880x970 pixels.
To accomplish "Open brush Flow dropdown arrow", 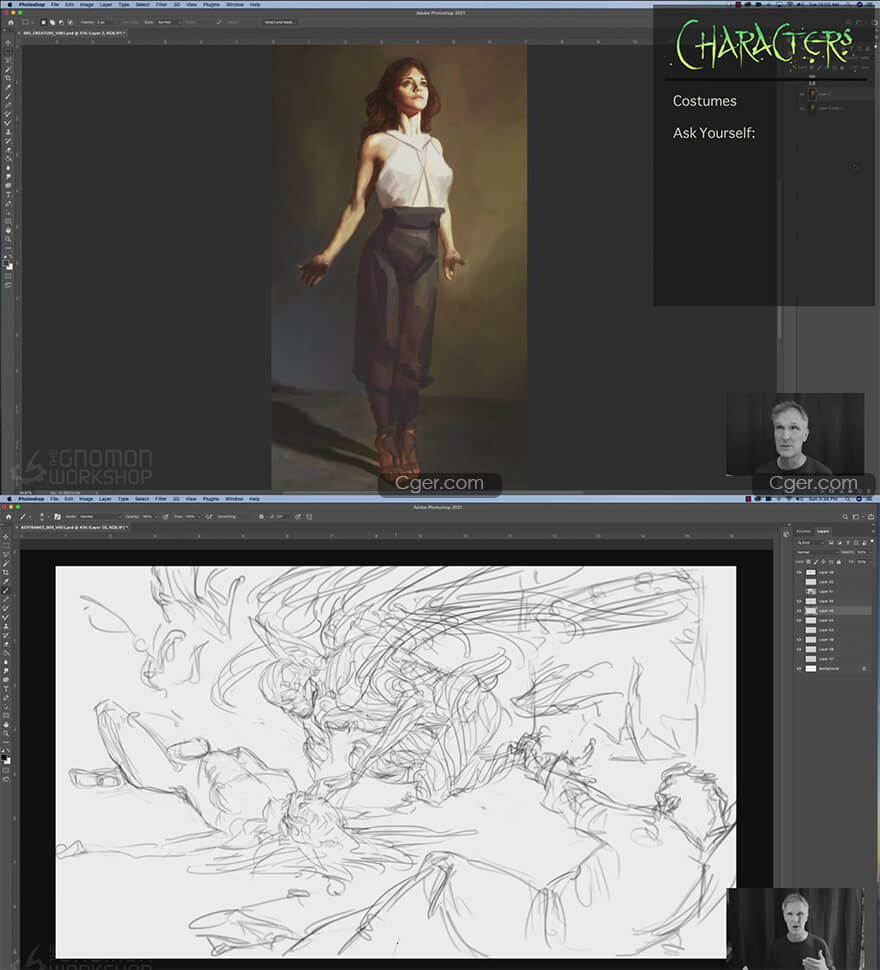I will (199, 517).
